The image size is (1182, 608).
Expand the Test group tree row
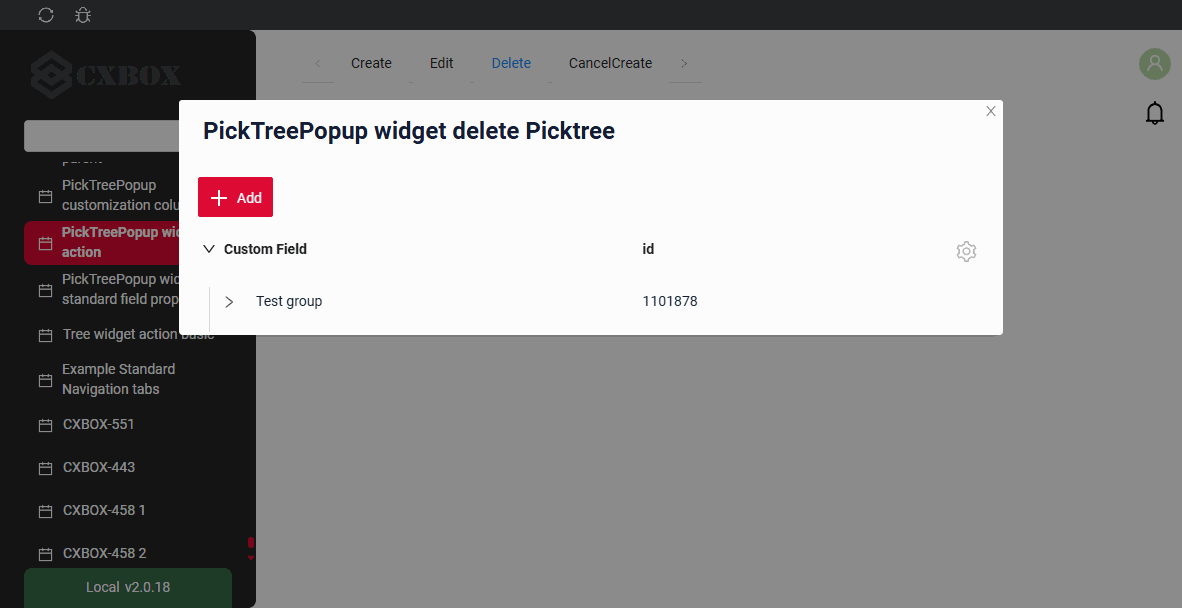click(x=229, y=301)
